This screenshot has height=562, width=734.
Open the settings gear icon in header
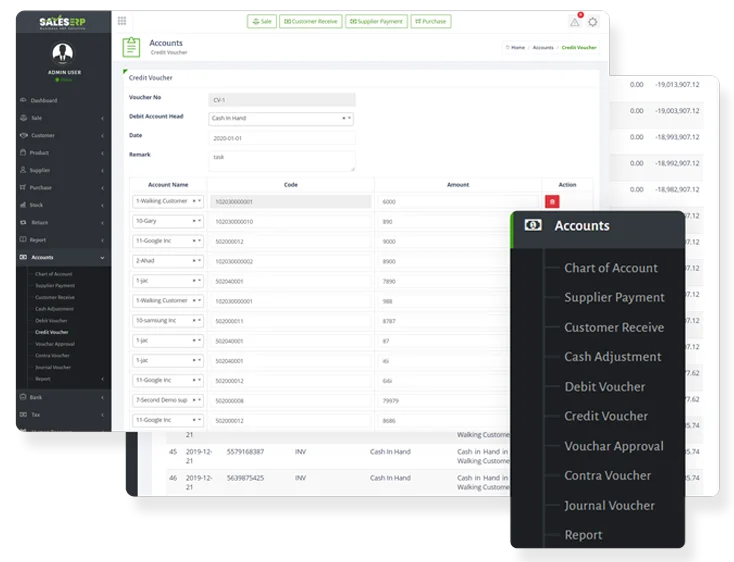click(x=593, y=22)
